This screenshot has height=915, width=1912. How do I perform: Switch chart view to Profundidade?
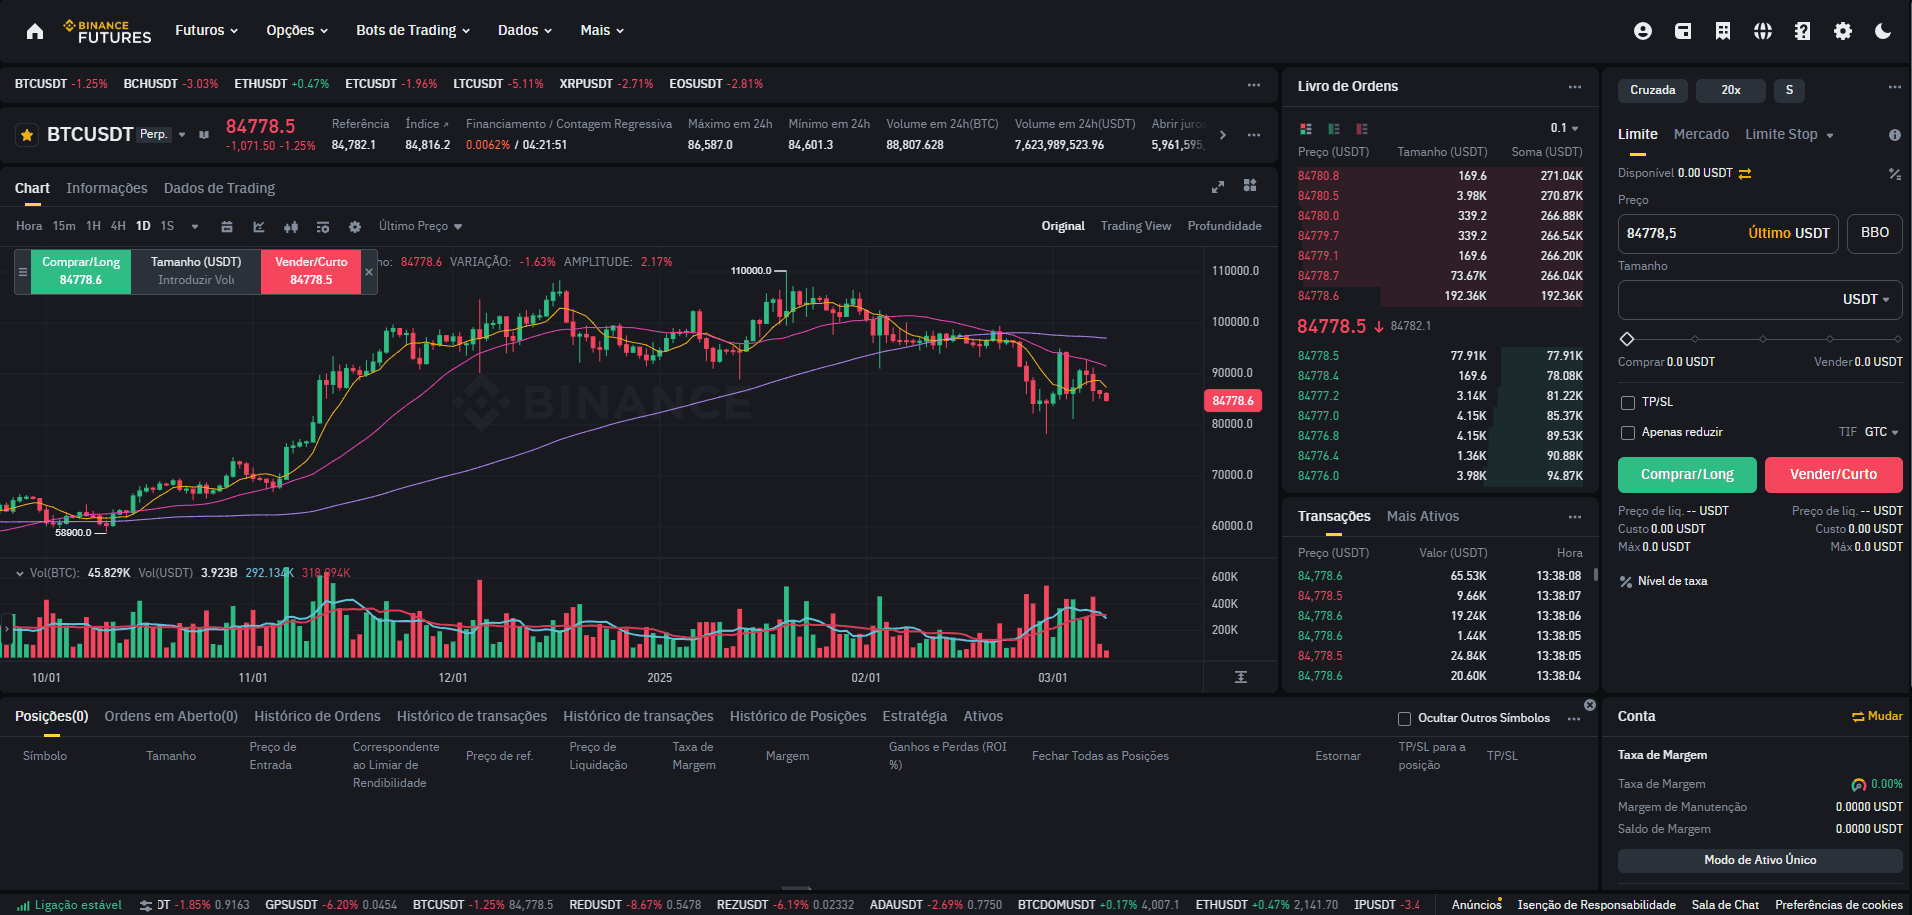pyautogui.click(x=1224, y=226)
